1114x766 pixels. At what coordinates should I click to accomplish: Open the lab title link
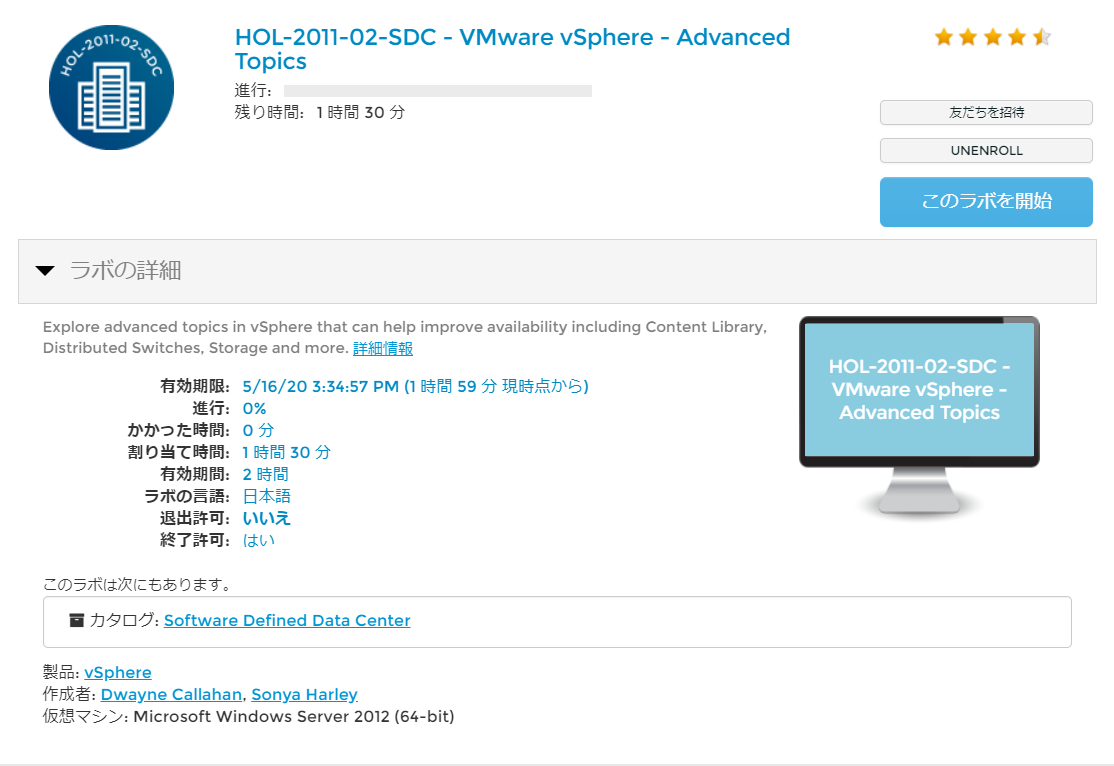click(512, 49)
